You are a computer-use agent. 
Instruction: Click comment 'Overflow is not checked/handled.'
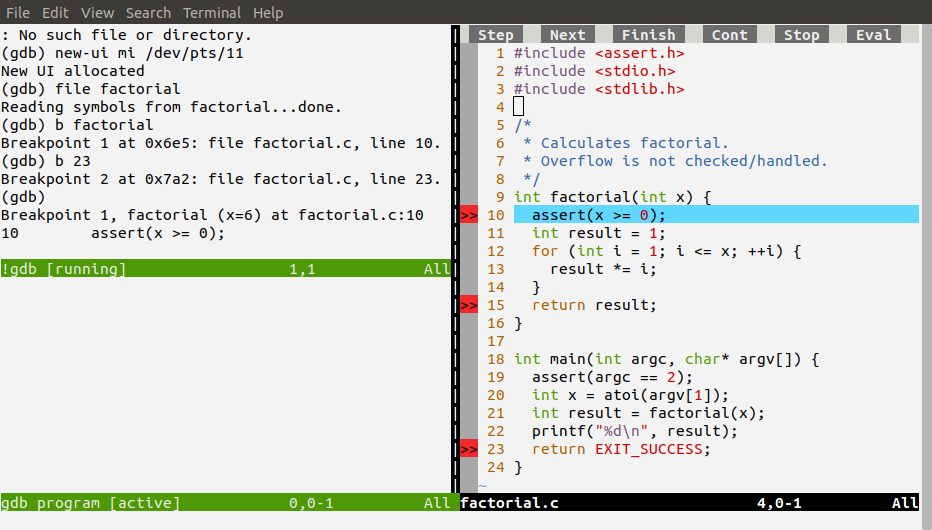(x=684, y=160)
